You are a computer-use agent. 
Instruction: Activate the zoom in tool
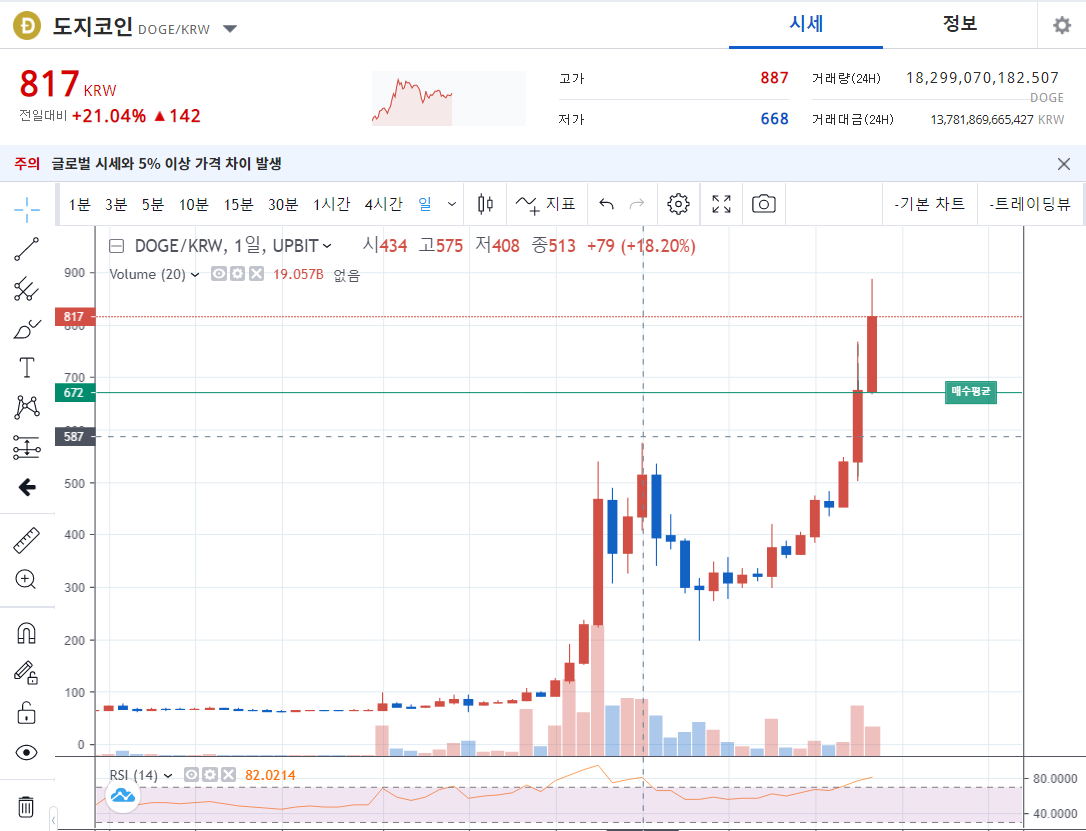[x=26, y=579]
